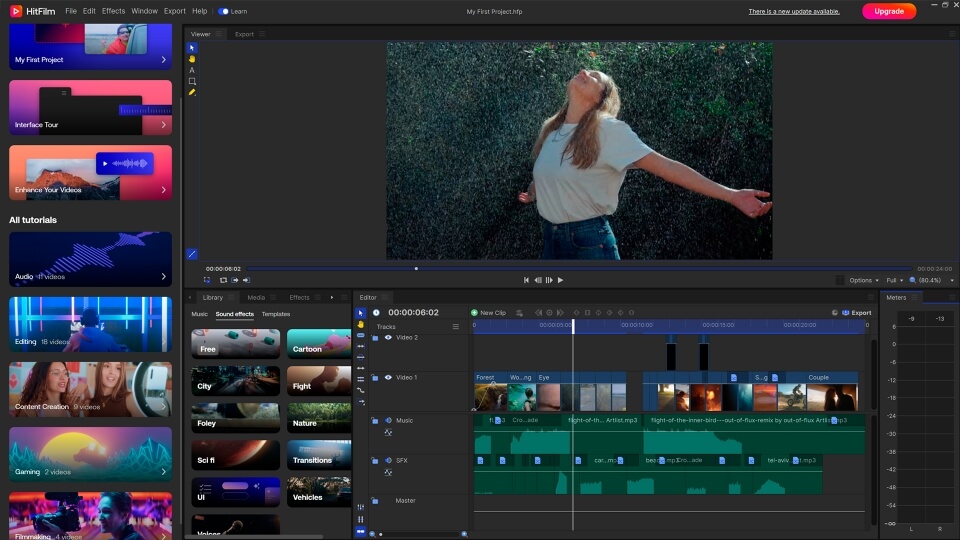Open the Full quality dropdown
Image resolution: width=960 pixels, height=540 pixels.
[894, 280]
